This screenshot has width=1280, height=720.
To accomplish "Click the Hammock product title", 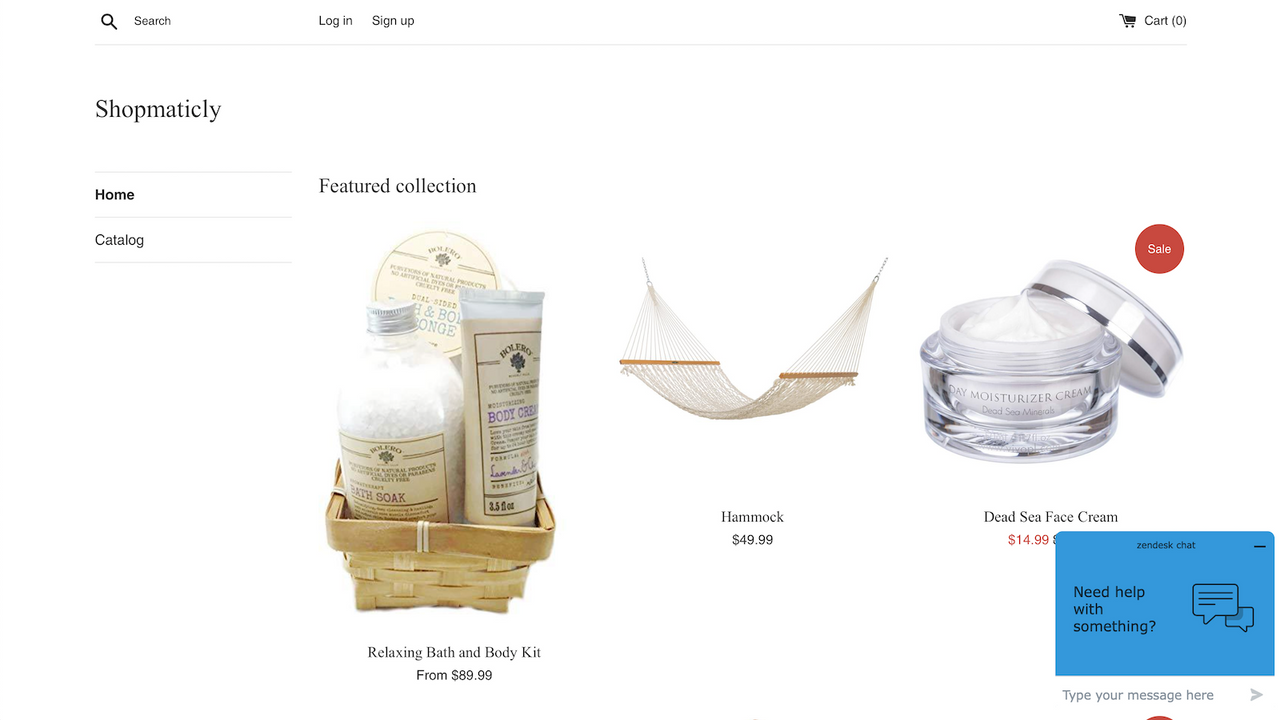I will [752, 517].
